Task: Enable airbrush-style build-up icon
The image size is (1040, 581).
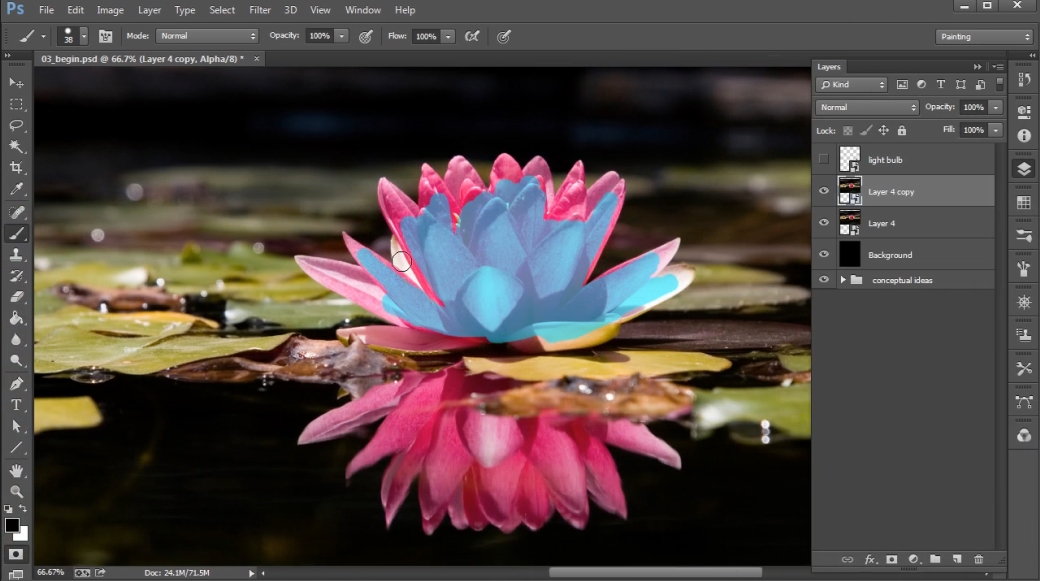Action: pyautogui.click(x=472, y=36)
